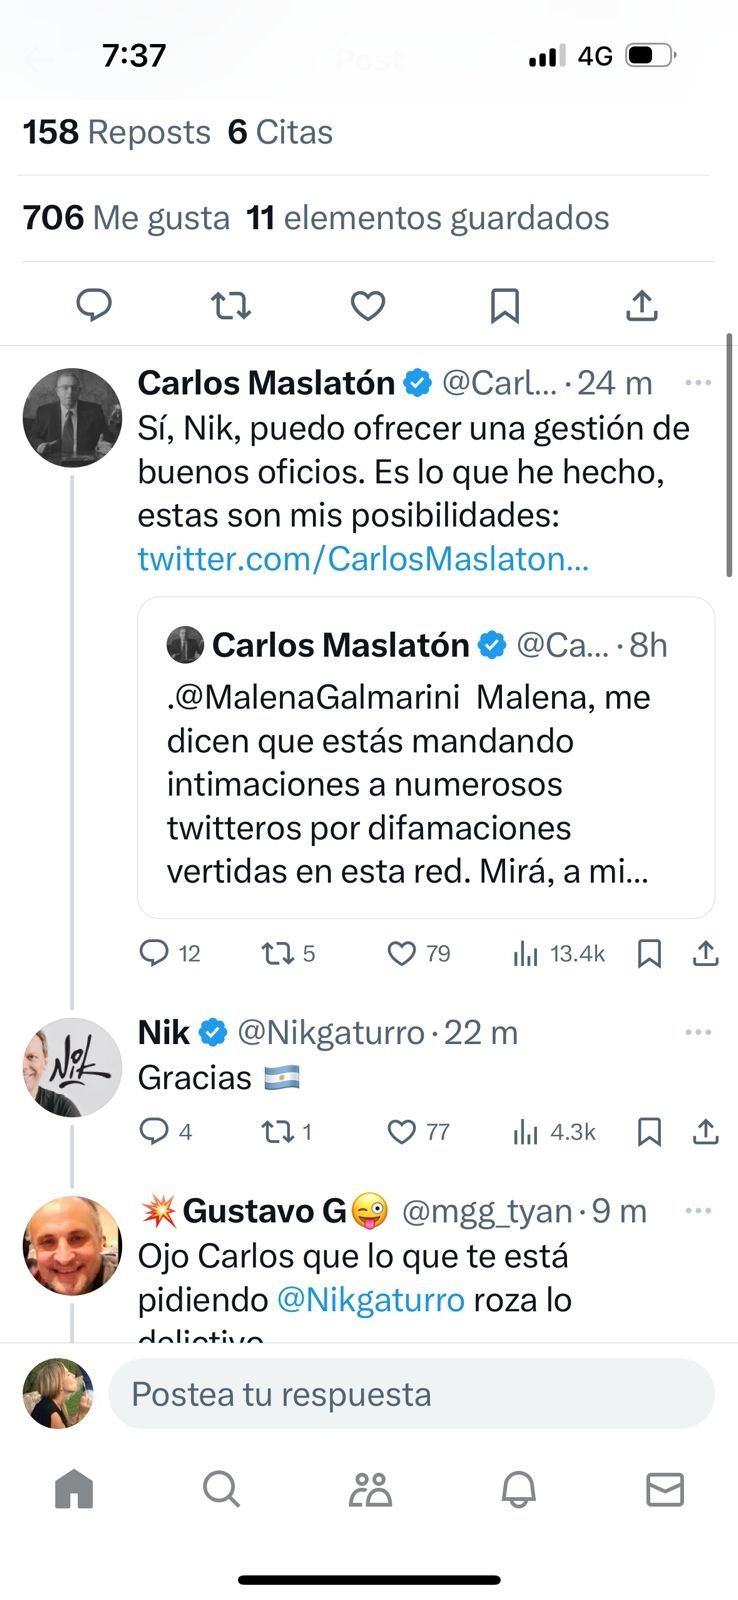Tap the "Postea tu respuesta" reply field
Viewport: 738px width, 1600px height.
411,1394
